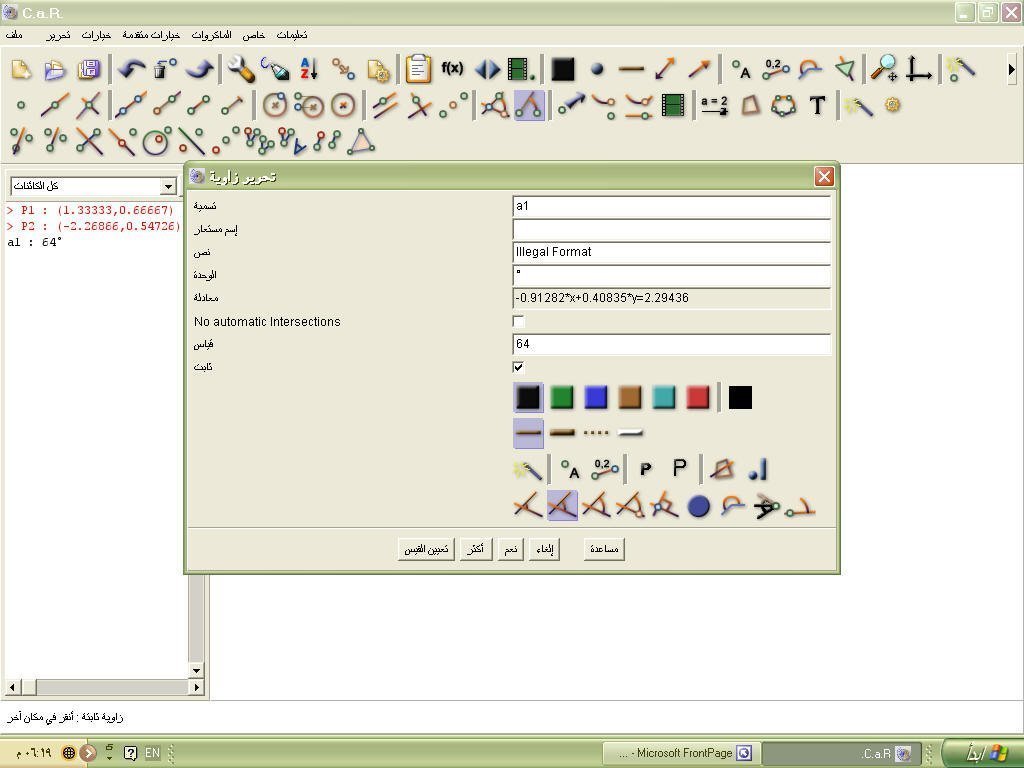Select the highlighted fixed angle tool
Screen dimensions: 1024x768
point(529,105)
